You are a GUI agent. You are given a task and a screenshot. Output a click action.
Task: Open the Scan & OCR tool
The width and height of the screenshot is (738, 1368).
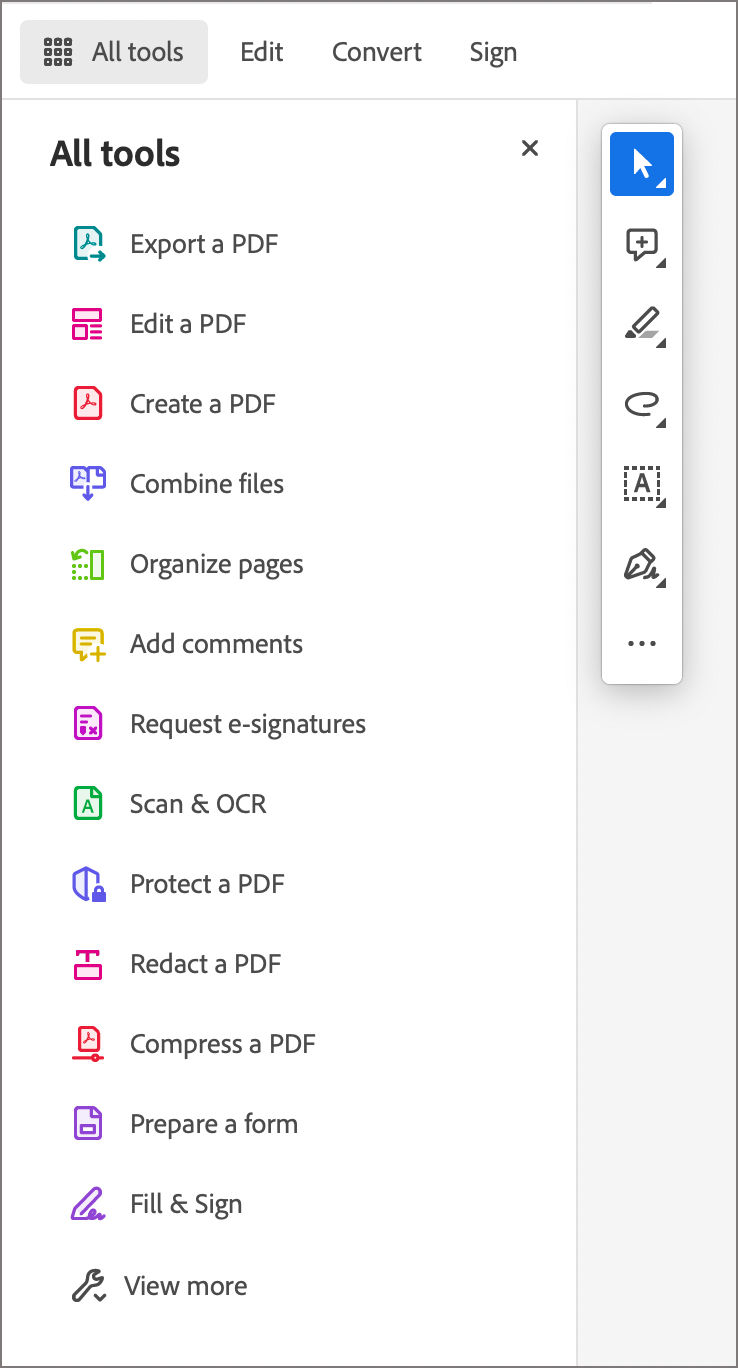[197, 803]
